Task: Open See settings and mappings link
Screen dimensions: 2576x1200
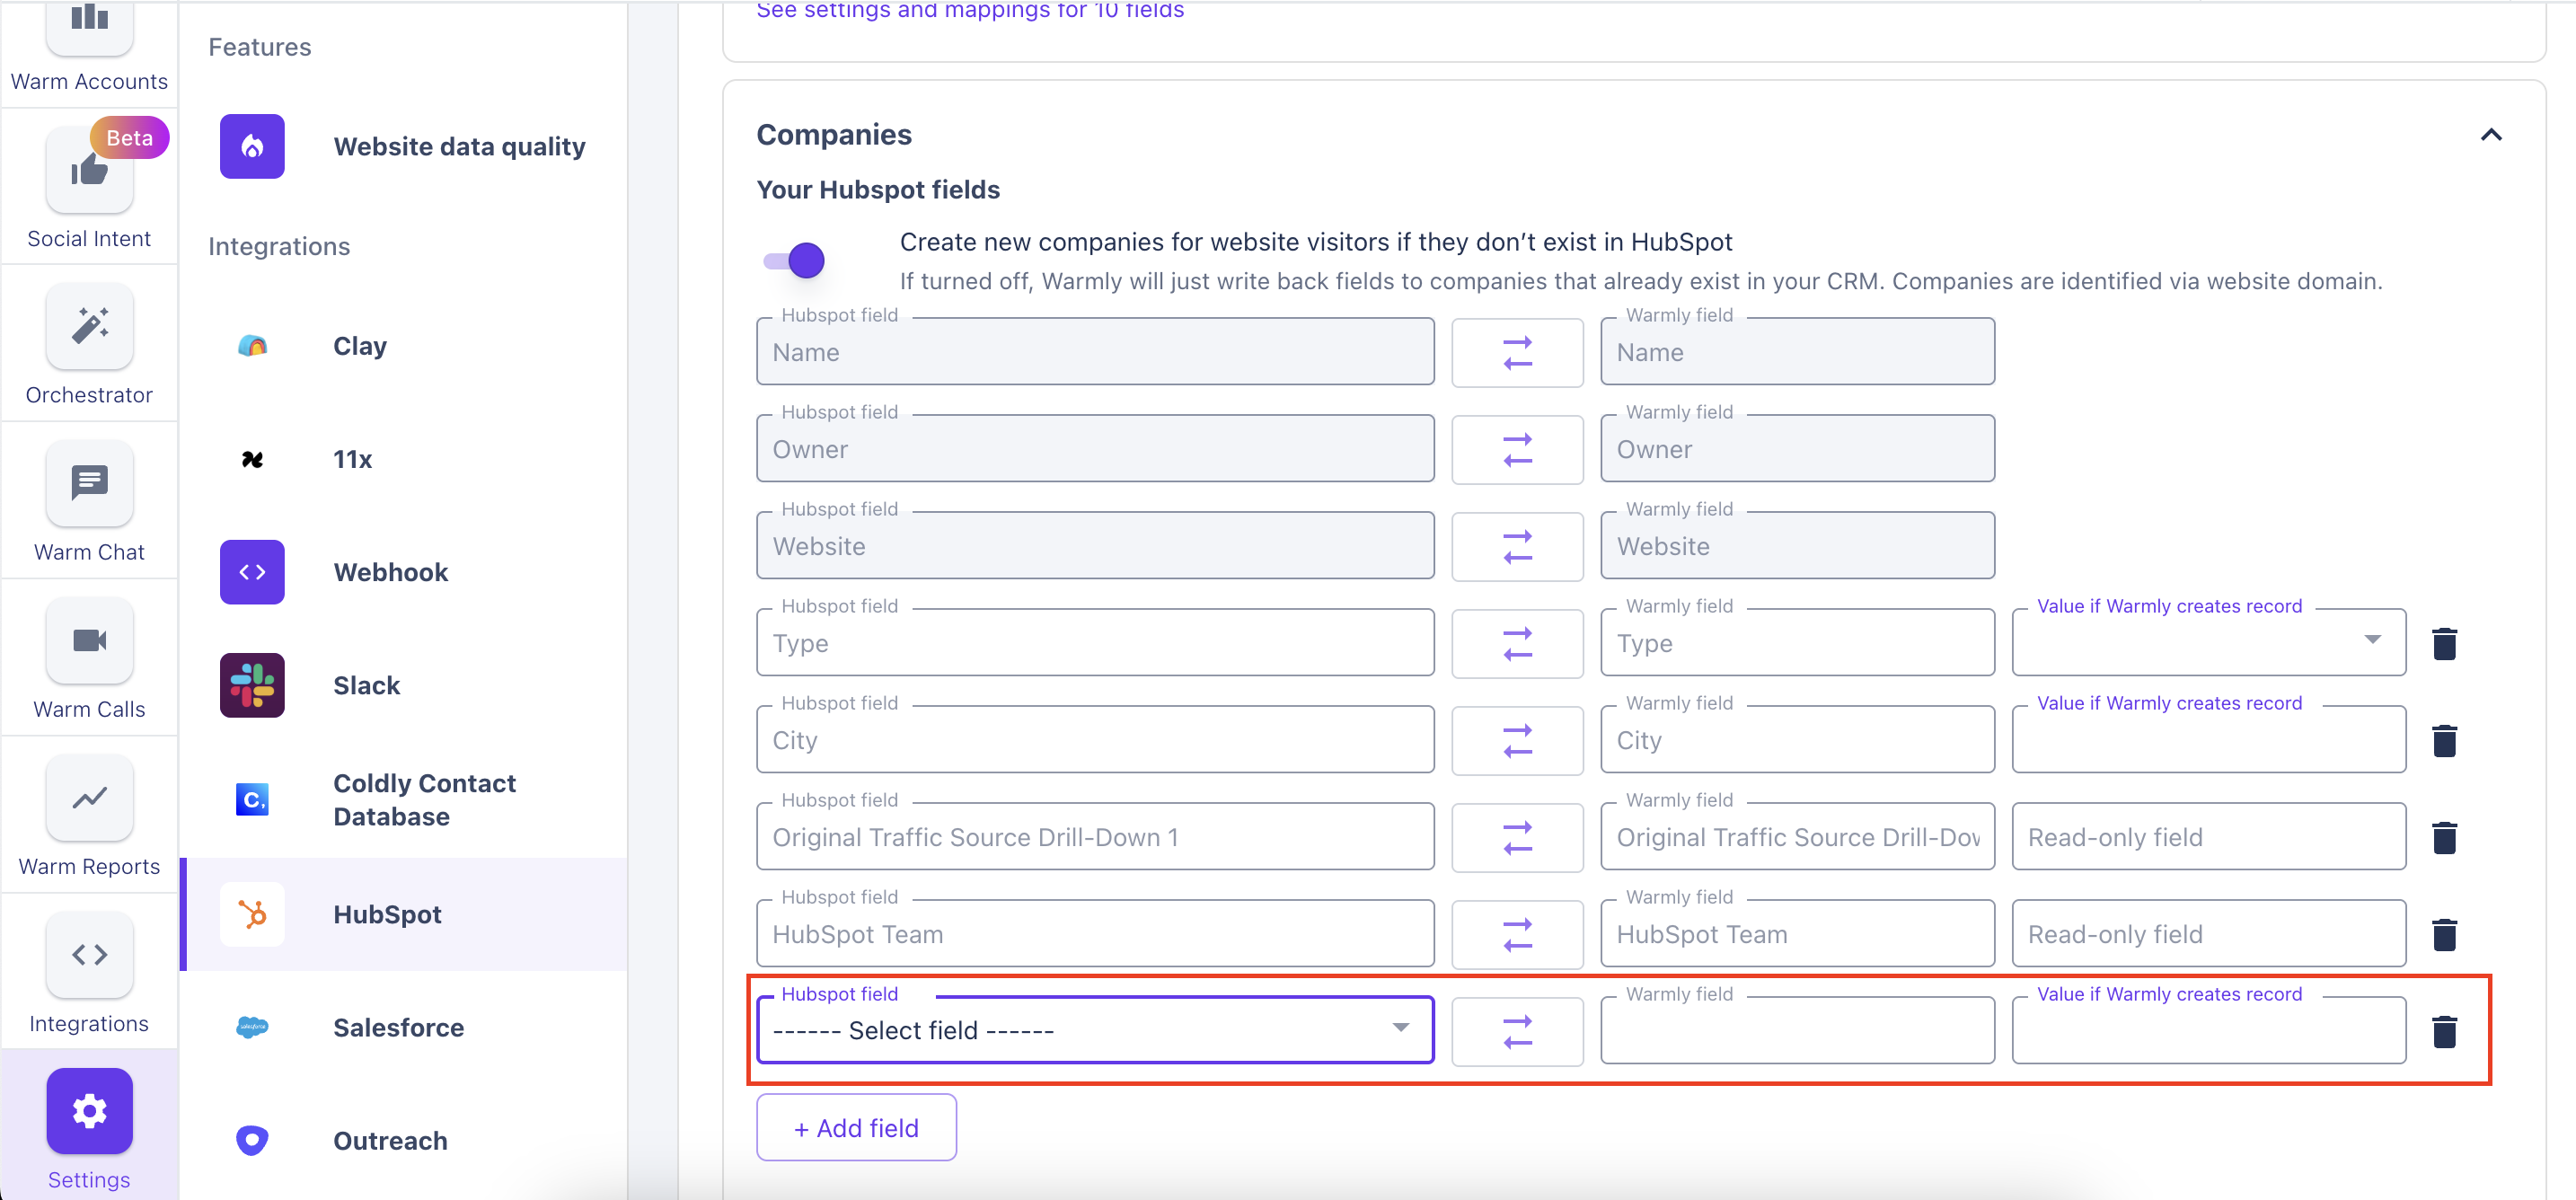Action: pos(969,11)
